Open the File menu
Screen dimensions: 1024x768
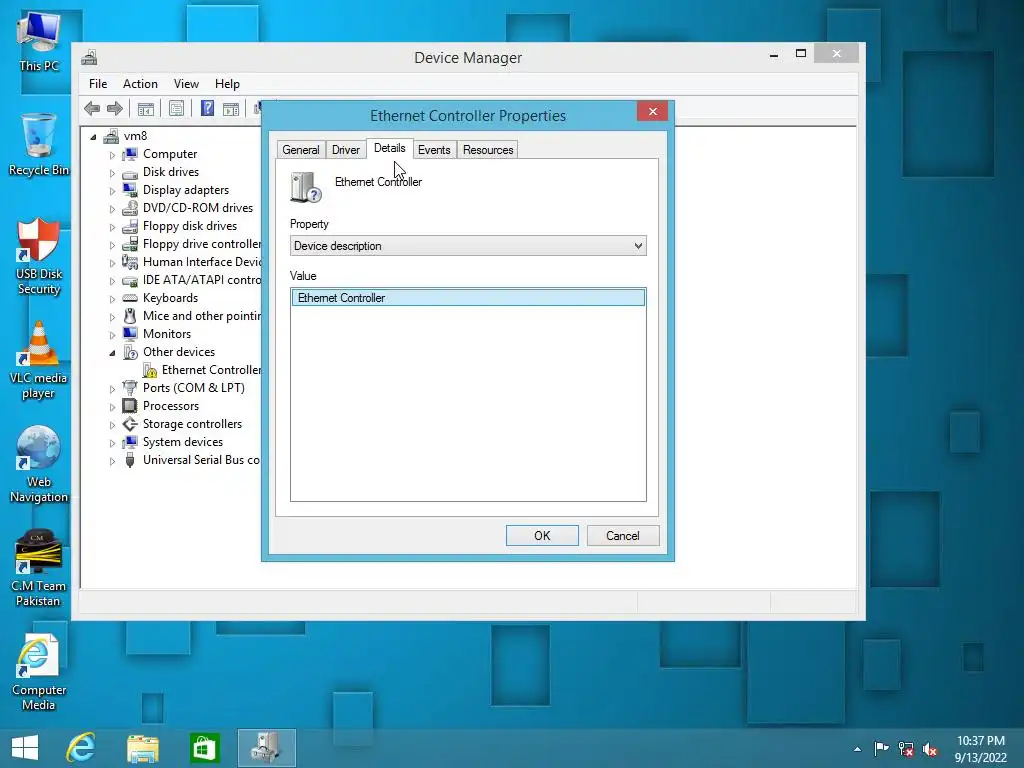(x=98, y=84)
